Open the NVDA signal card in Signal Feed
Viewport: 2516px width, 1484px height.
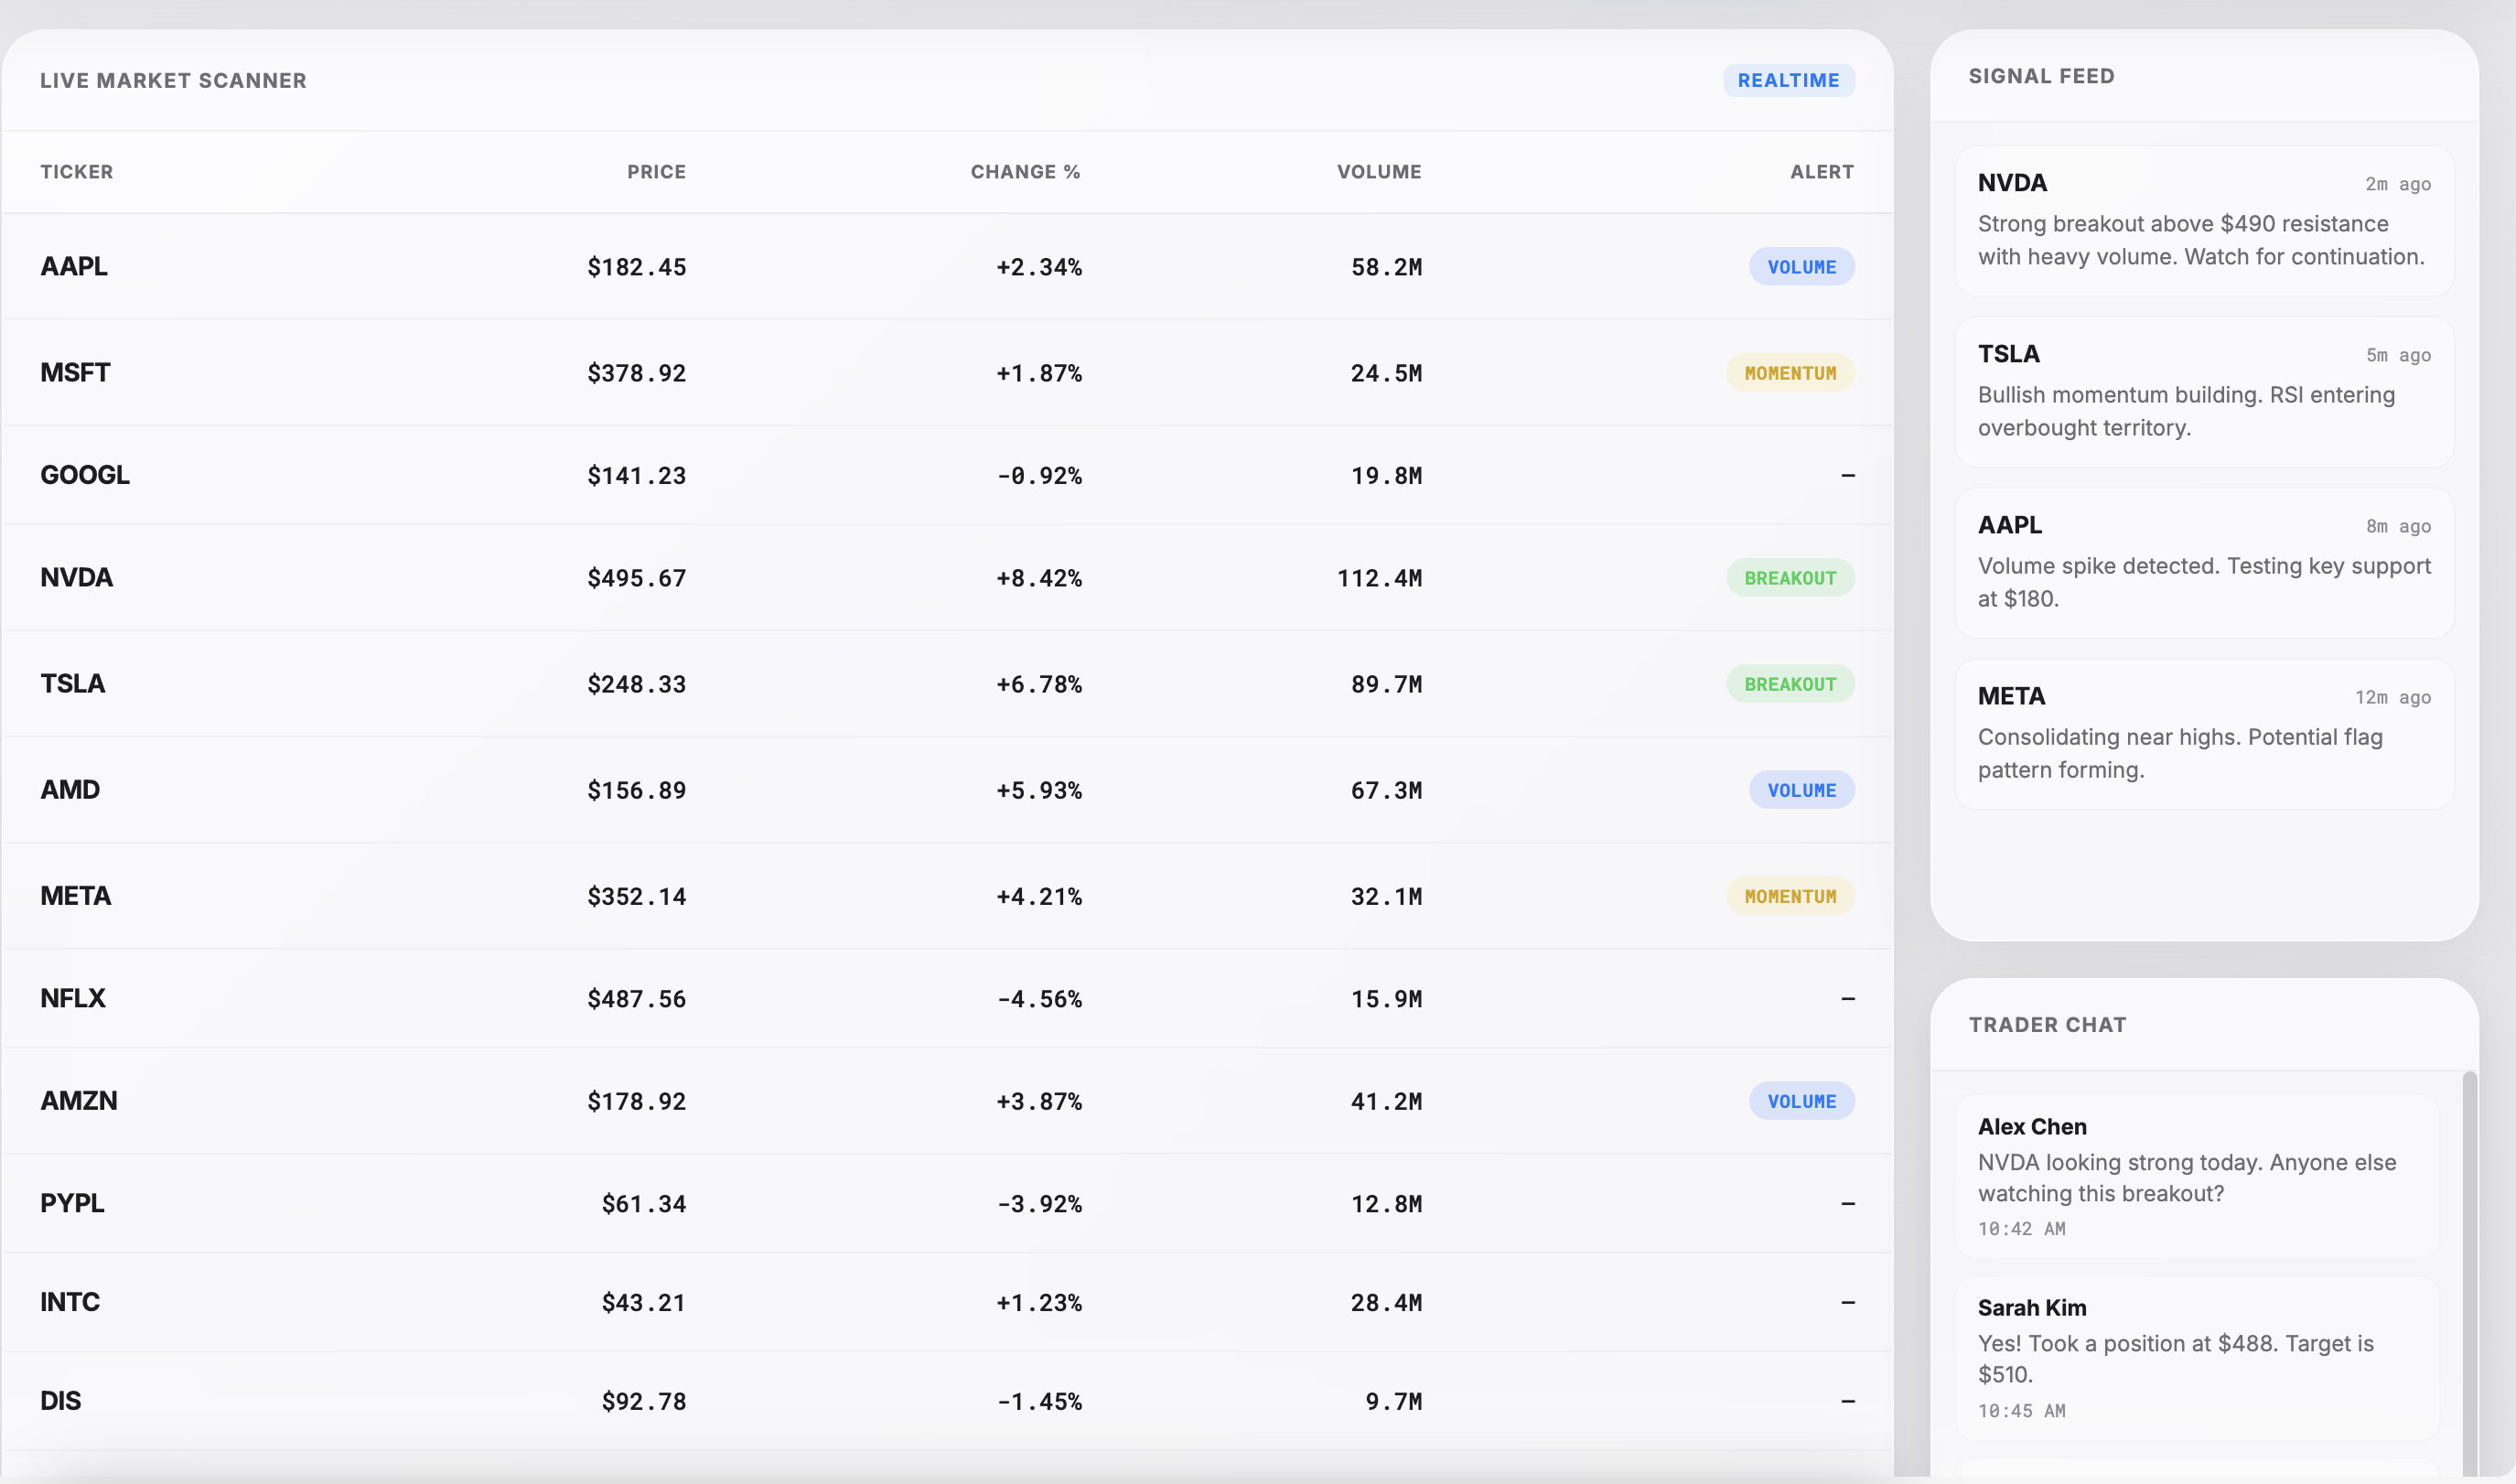(x=2203, y=220)
